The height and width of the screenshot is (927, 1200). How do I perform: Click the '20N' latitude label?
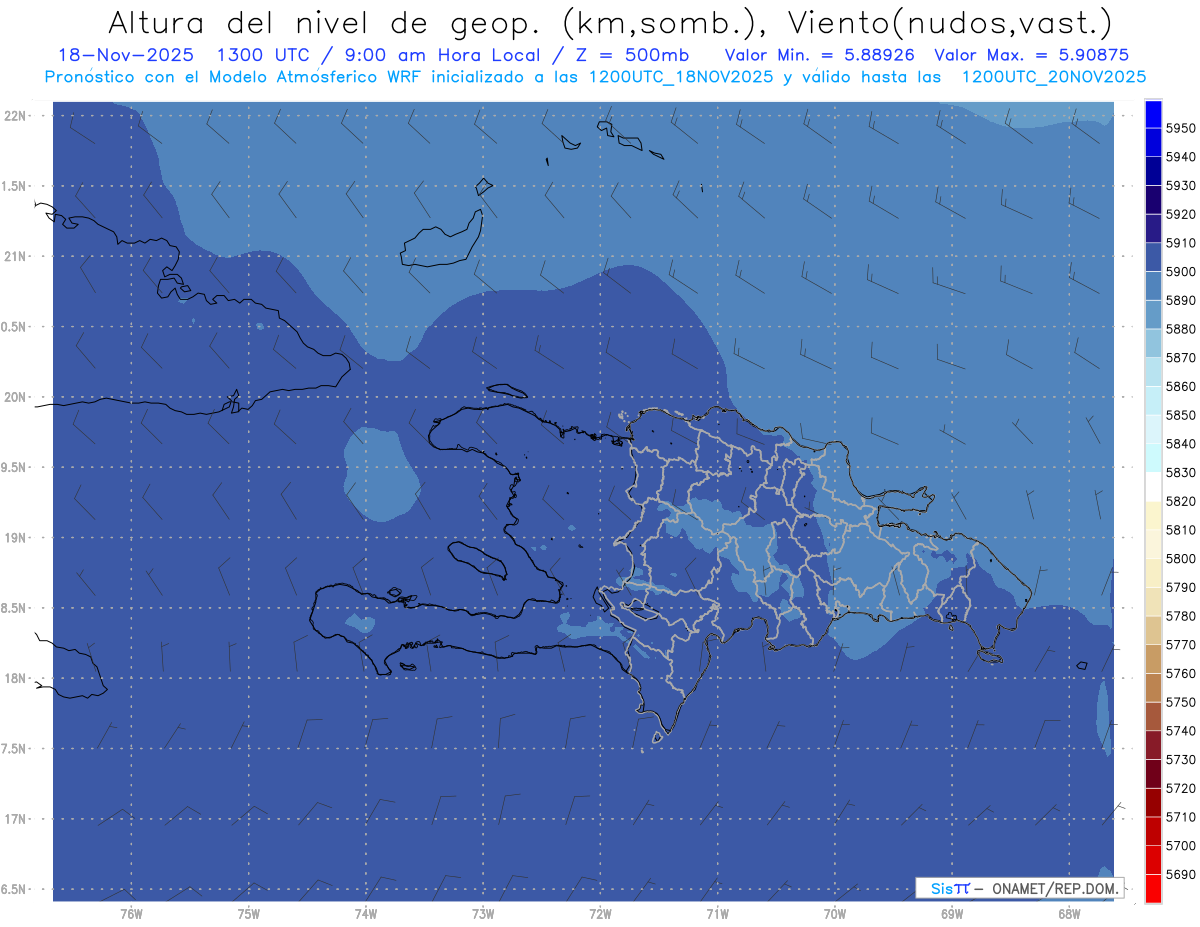(15, 397)
